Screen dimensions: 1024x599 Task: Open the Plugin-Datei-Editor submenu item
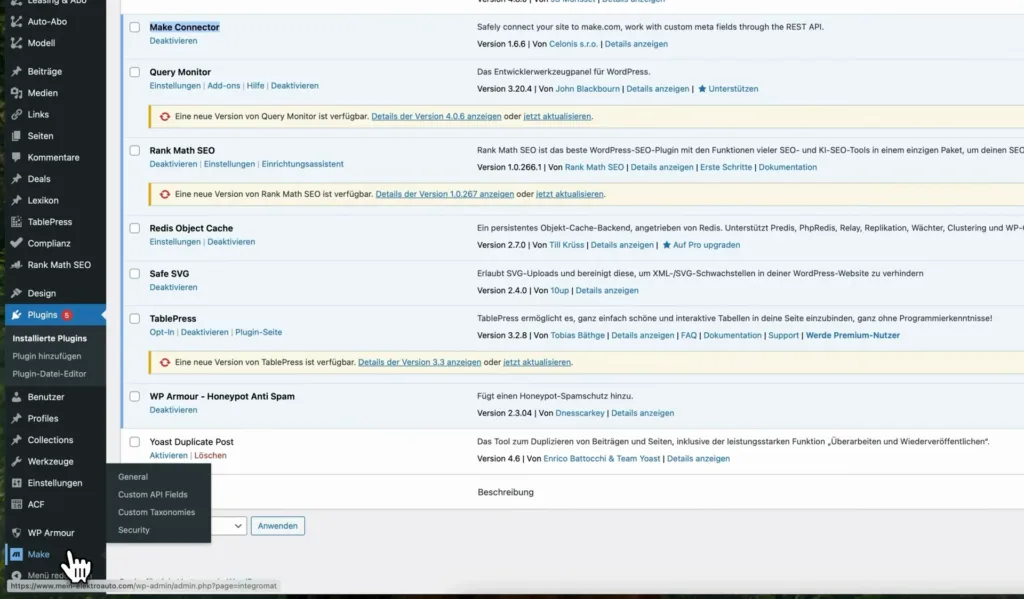[x=49, y=374]
